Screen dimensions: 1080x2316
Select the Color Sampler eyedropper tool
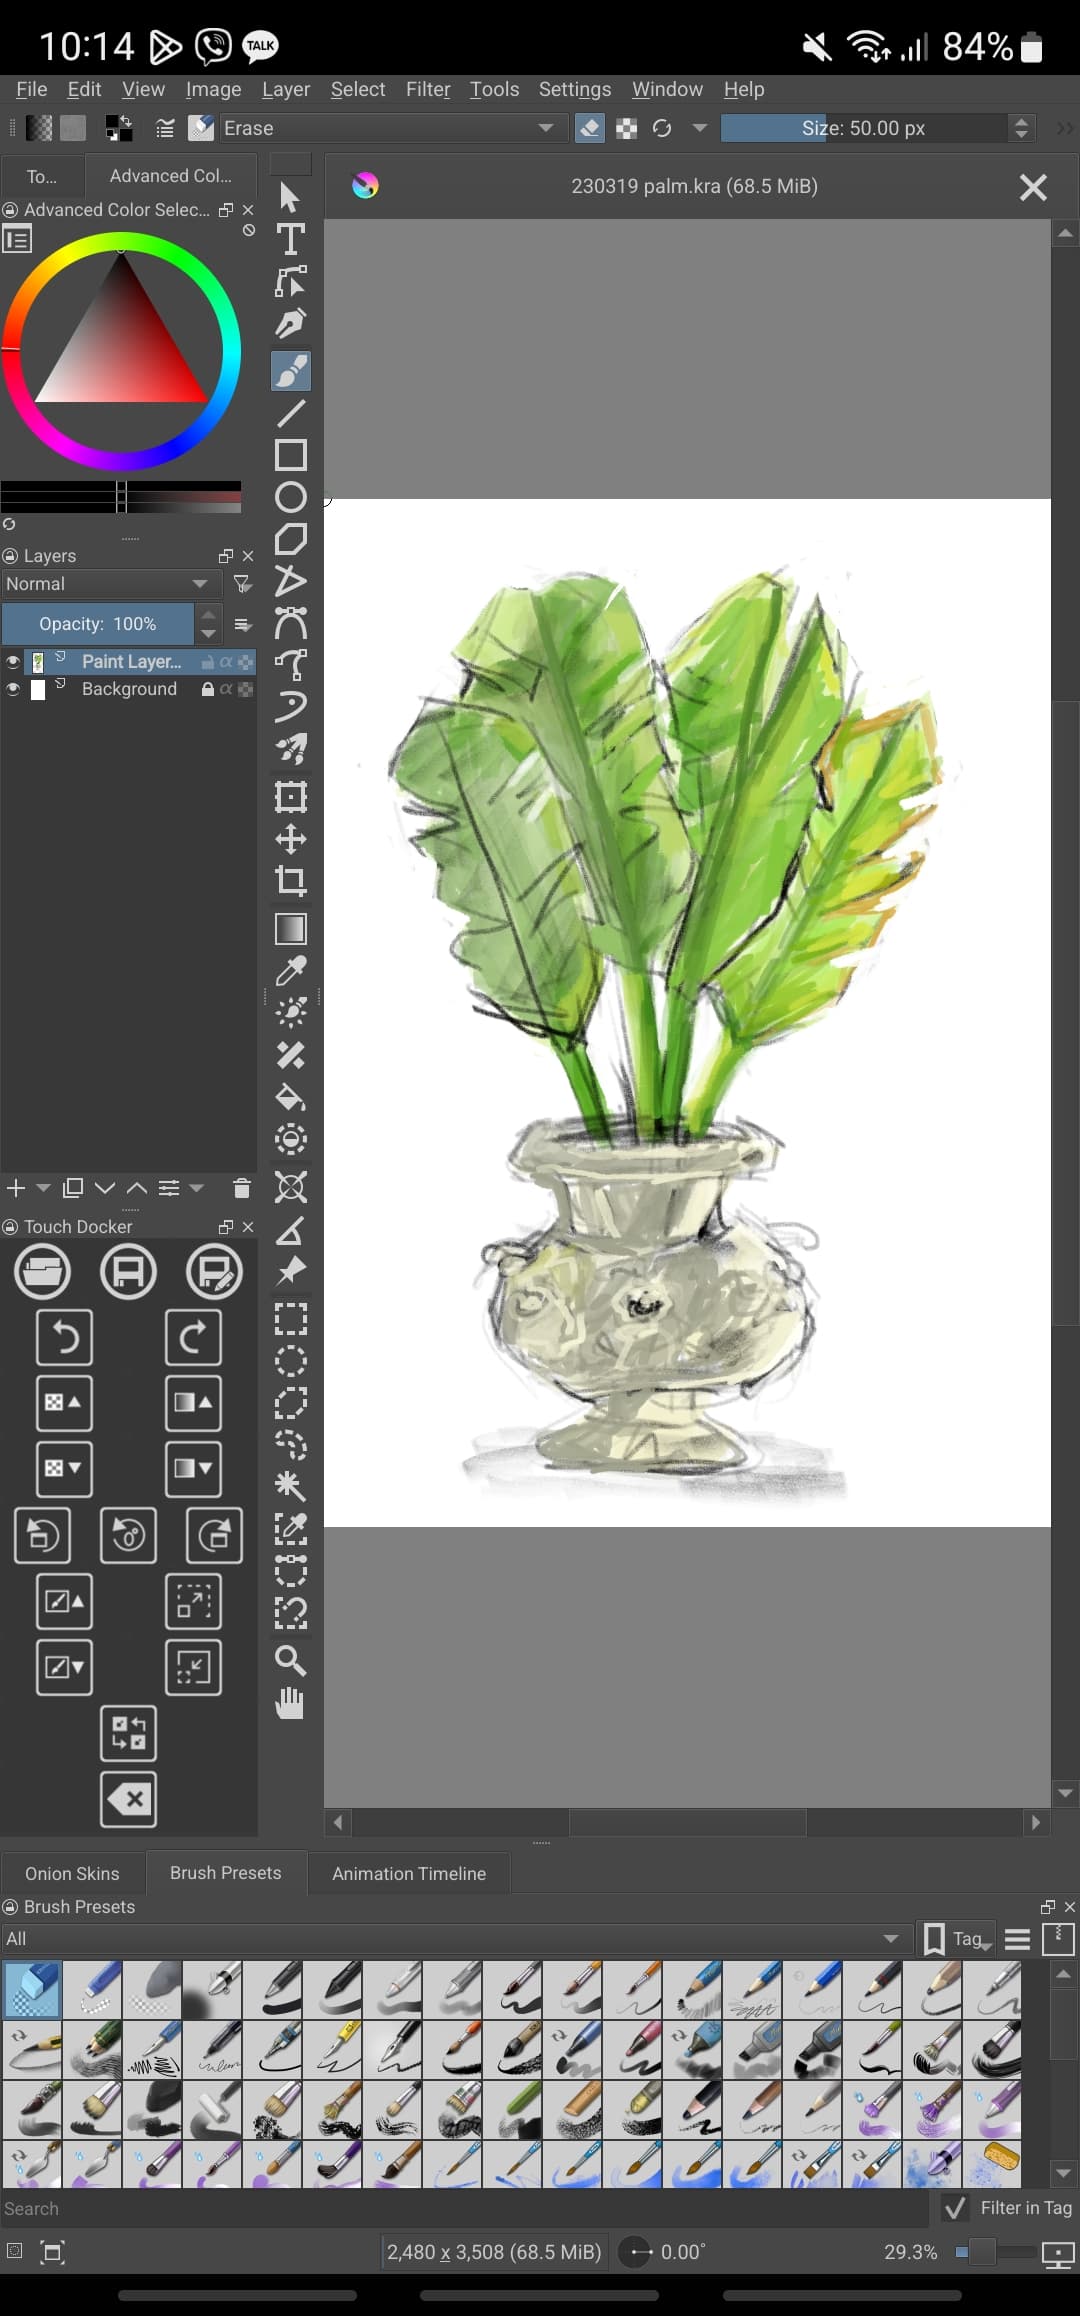point(290,971)
